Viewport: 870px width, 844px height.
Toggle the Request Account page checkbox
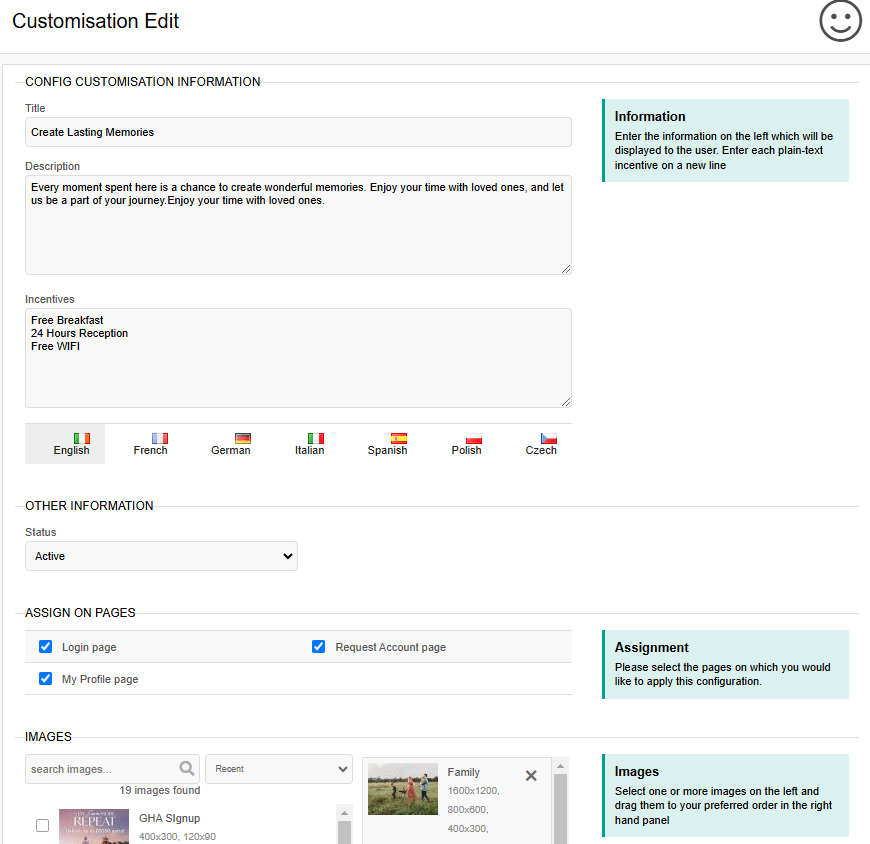[318, 646]
